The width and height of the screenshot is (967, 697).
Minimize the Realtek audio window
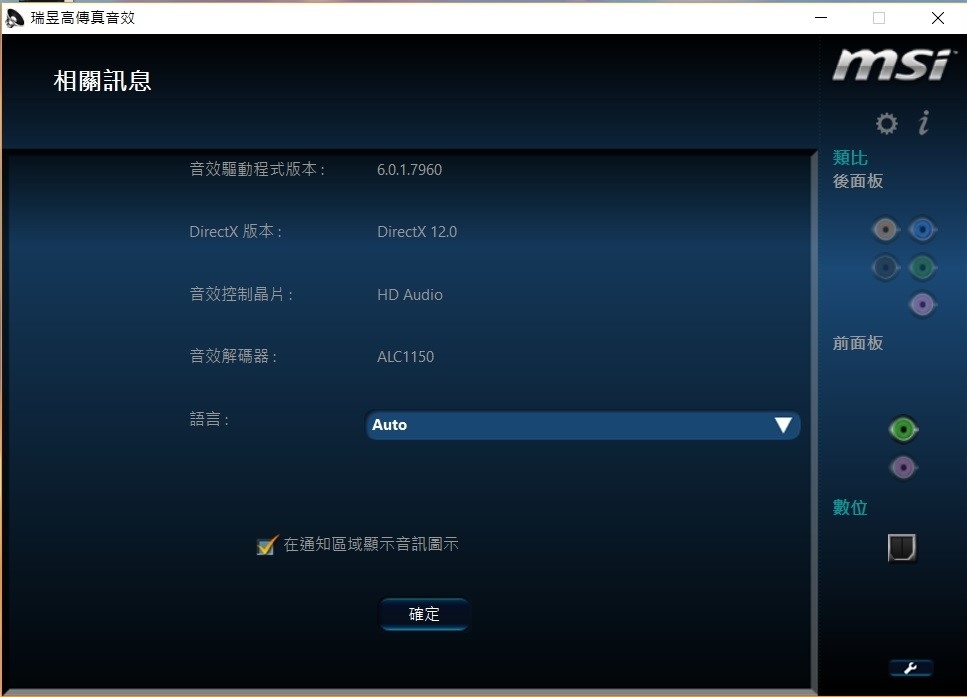tap(821, 18)
